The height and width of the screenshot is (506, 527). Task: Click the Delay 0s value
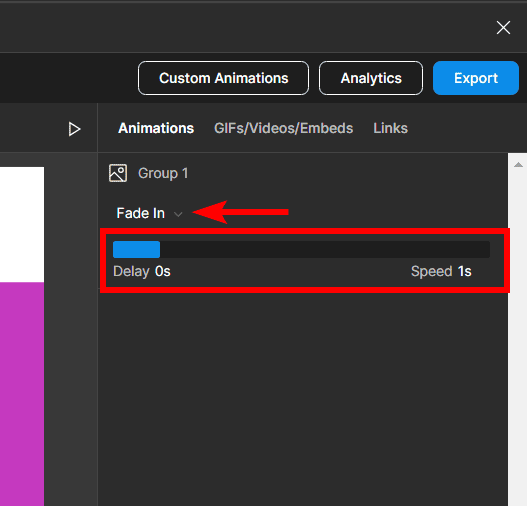(x=163, y=271)
